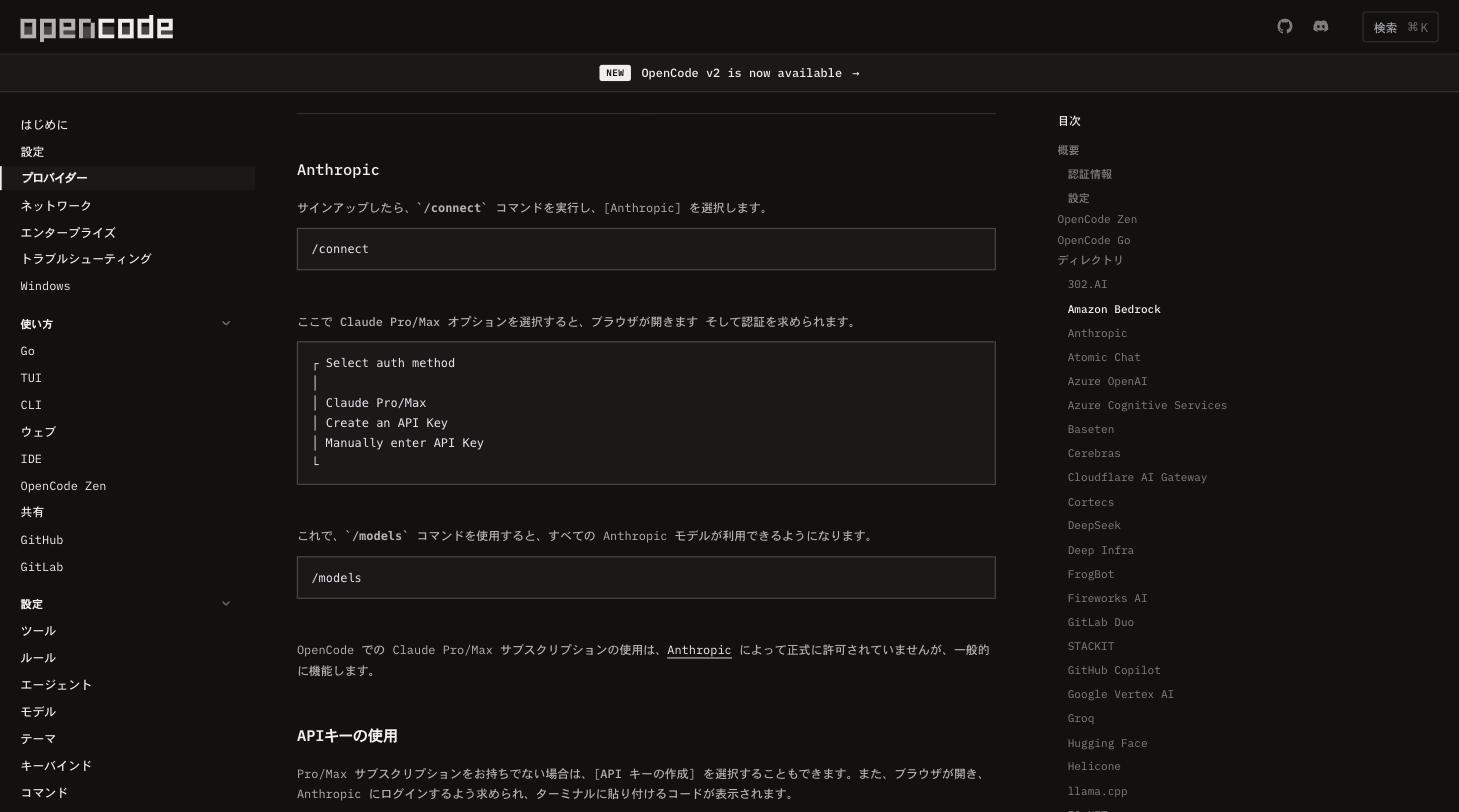Open the モデル sidebar page
1459x812 pixels.
pyautogui.click(x=38, y=712)
